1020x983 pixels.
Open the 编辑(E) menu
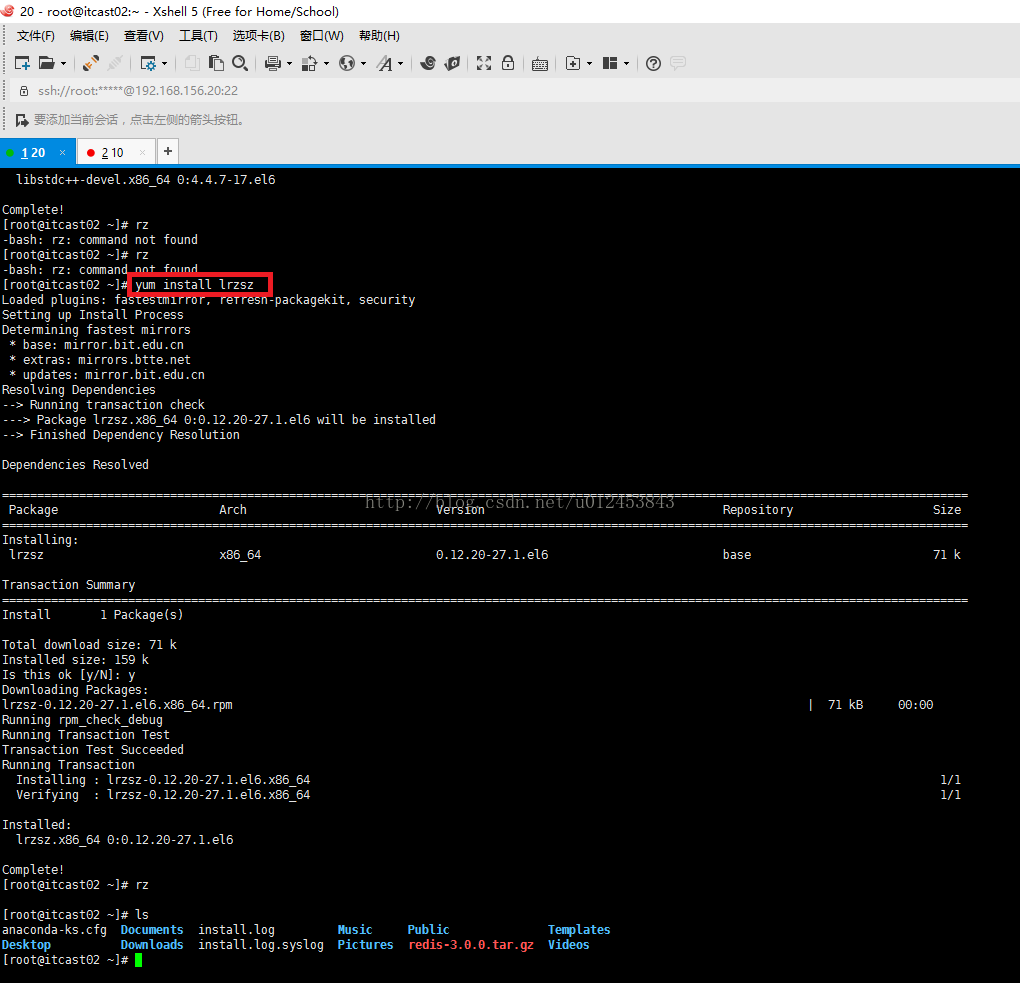(x=89, y=36)
